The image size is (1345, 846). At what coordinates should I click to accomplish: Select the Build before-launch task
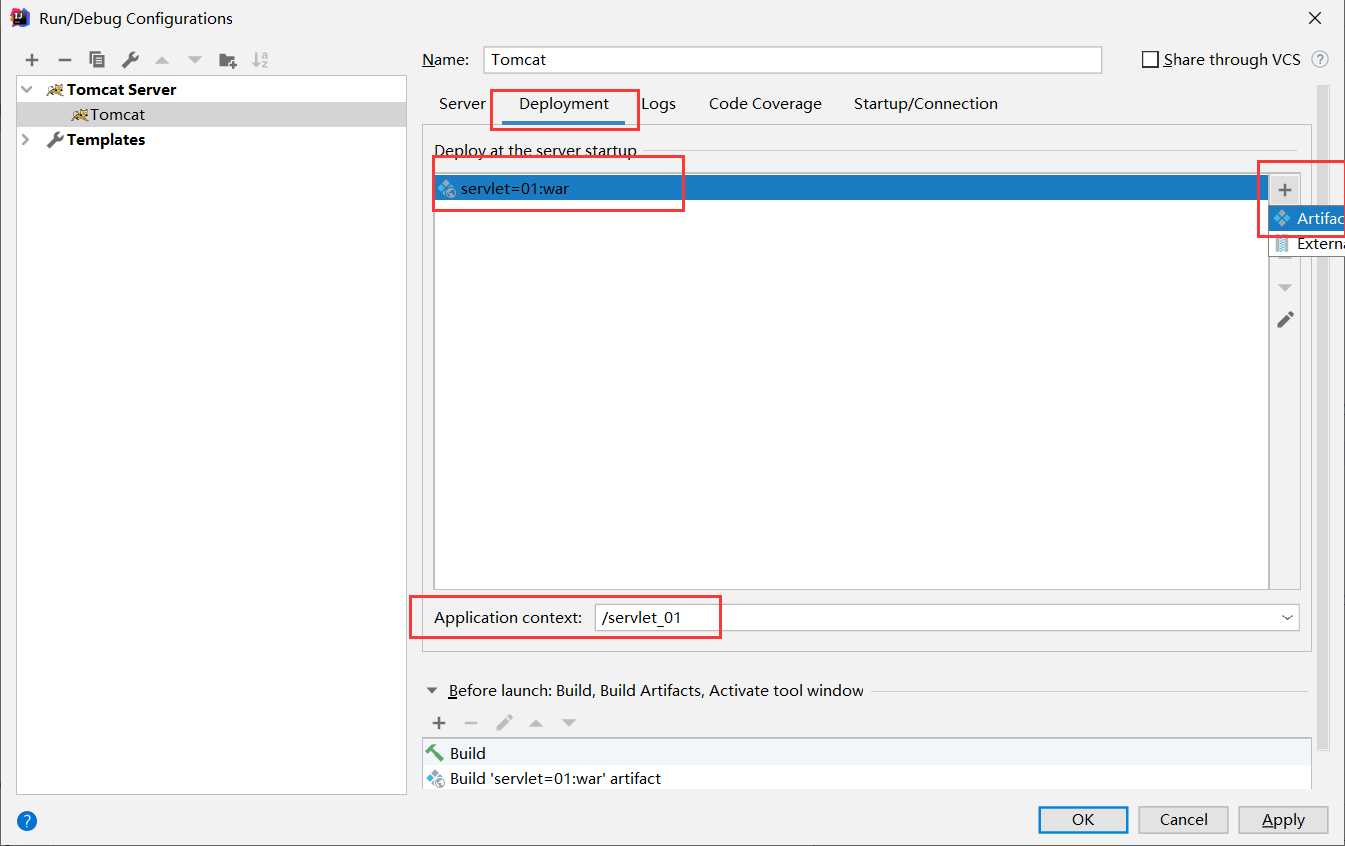point(866,753)
